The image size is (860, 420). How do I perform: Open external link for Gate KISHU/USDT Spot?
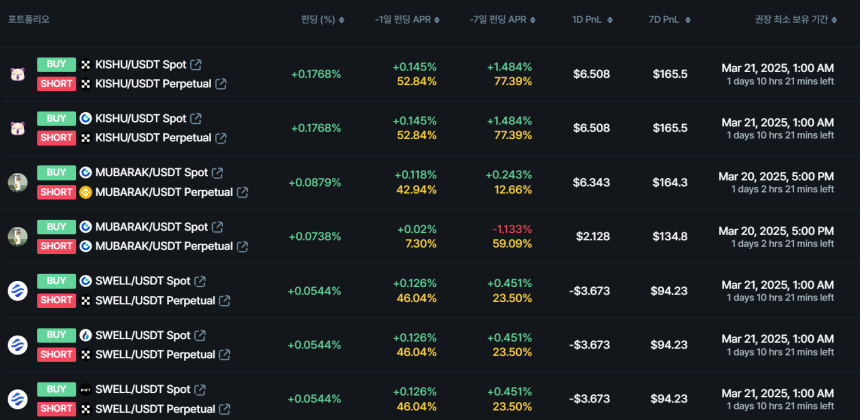tap(195, 118)
